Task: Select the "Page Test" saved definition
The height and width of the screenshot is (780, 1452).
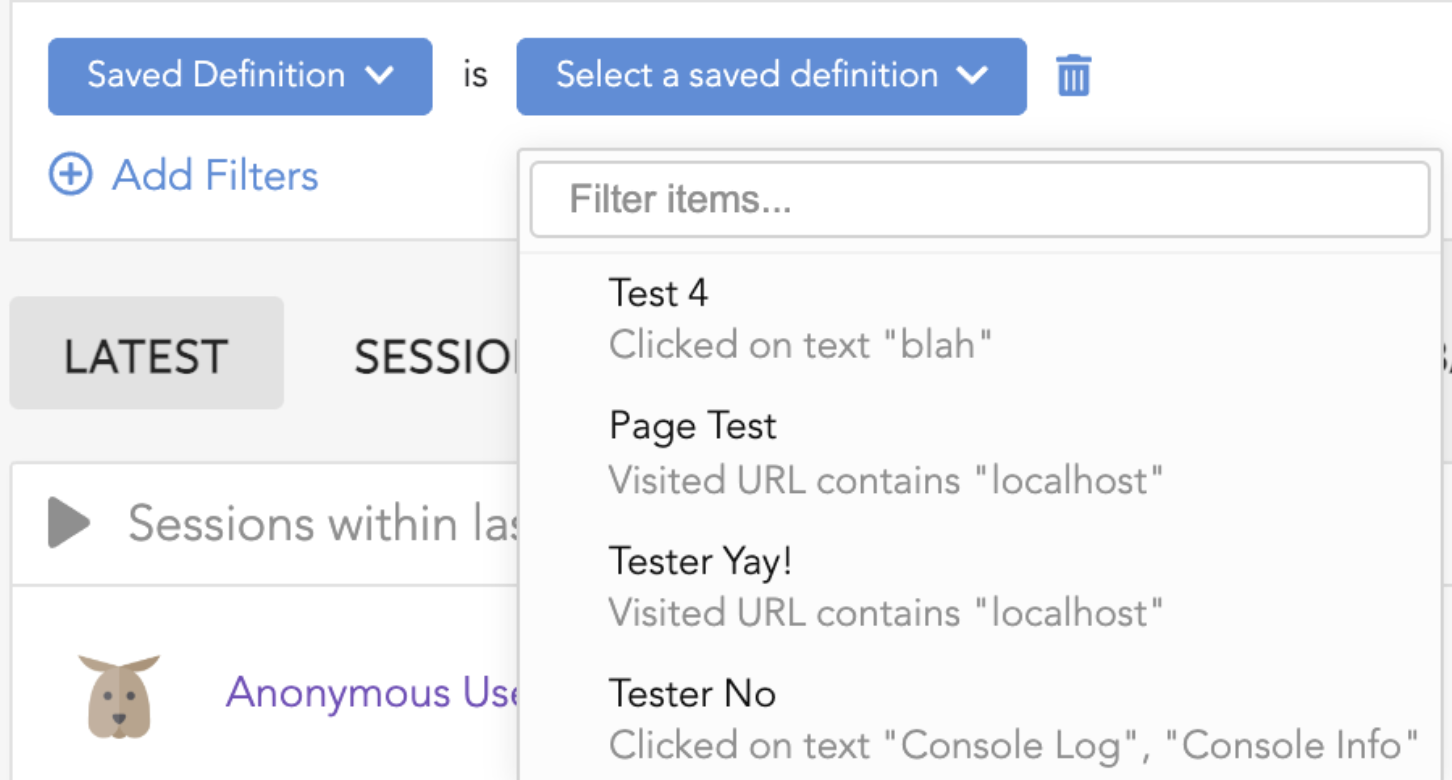Action: tap(693, 426)
